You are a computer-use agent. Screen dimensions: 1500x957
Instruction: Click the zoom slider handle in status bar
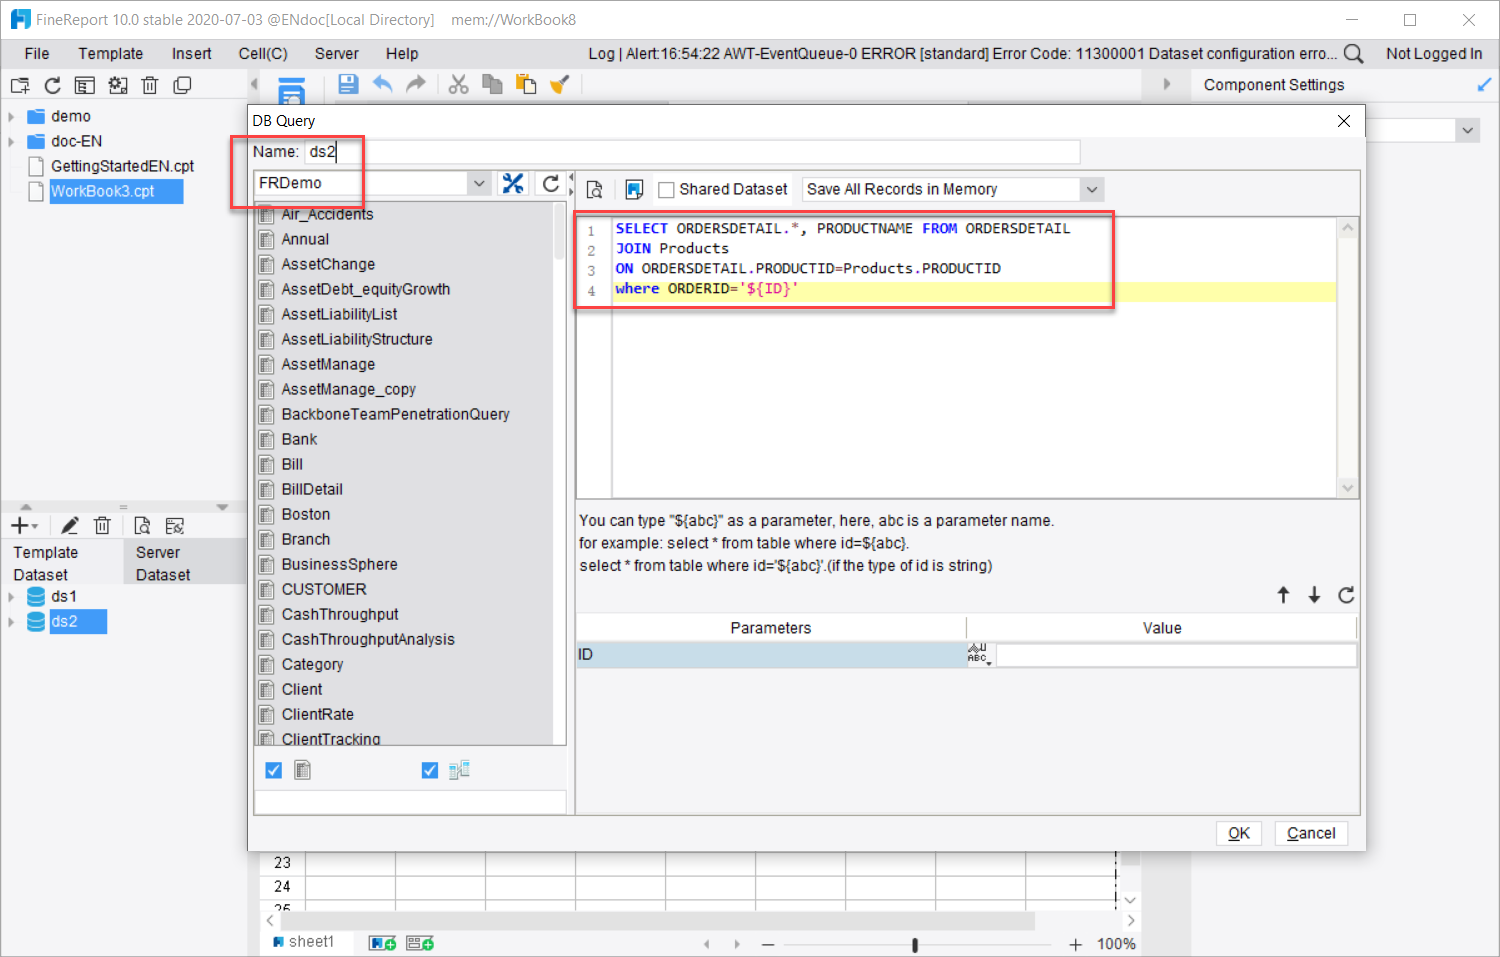[915, 944]
